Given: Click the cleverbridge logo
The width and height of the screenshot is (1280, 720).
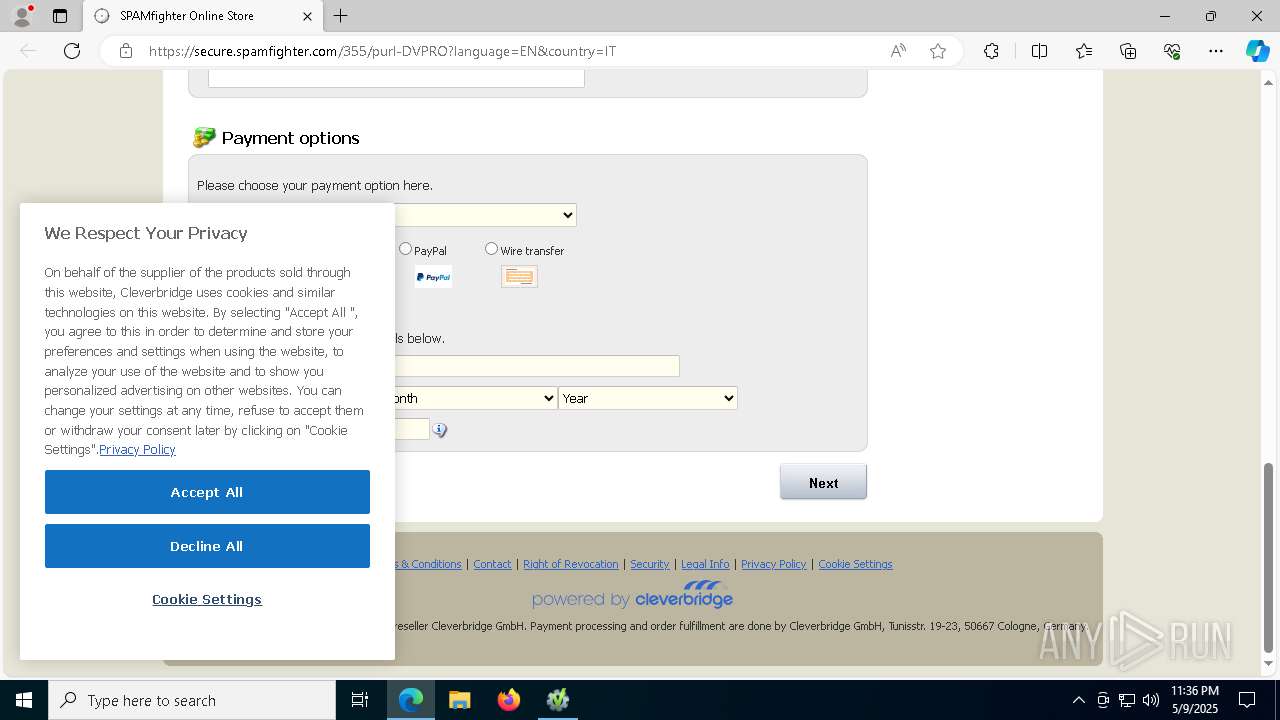Looking at the screenshot, I should [x=632, y=595].
